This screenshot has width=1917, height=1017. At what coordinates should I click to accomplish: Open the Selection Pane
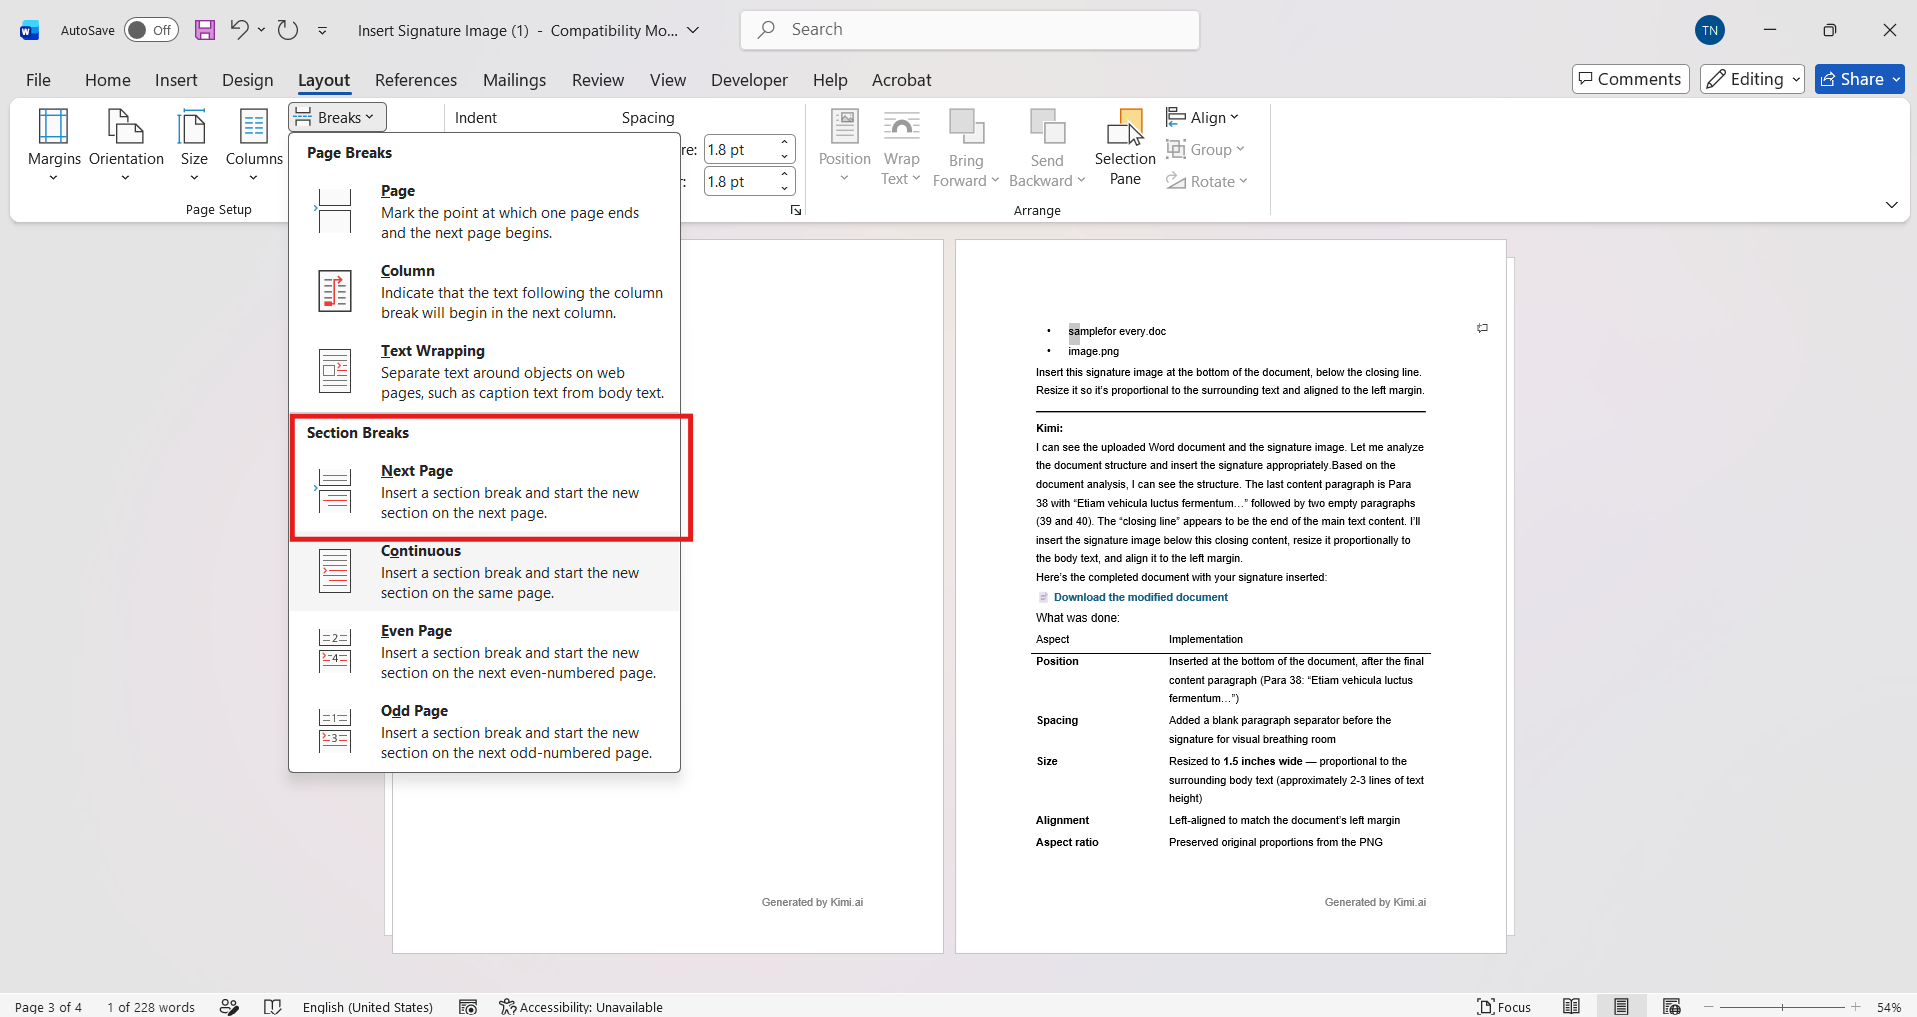tap(1125, 148)
